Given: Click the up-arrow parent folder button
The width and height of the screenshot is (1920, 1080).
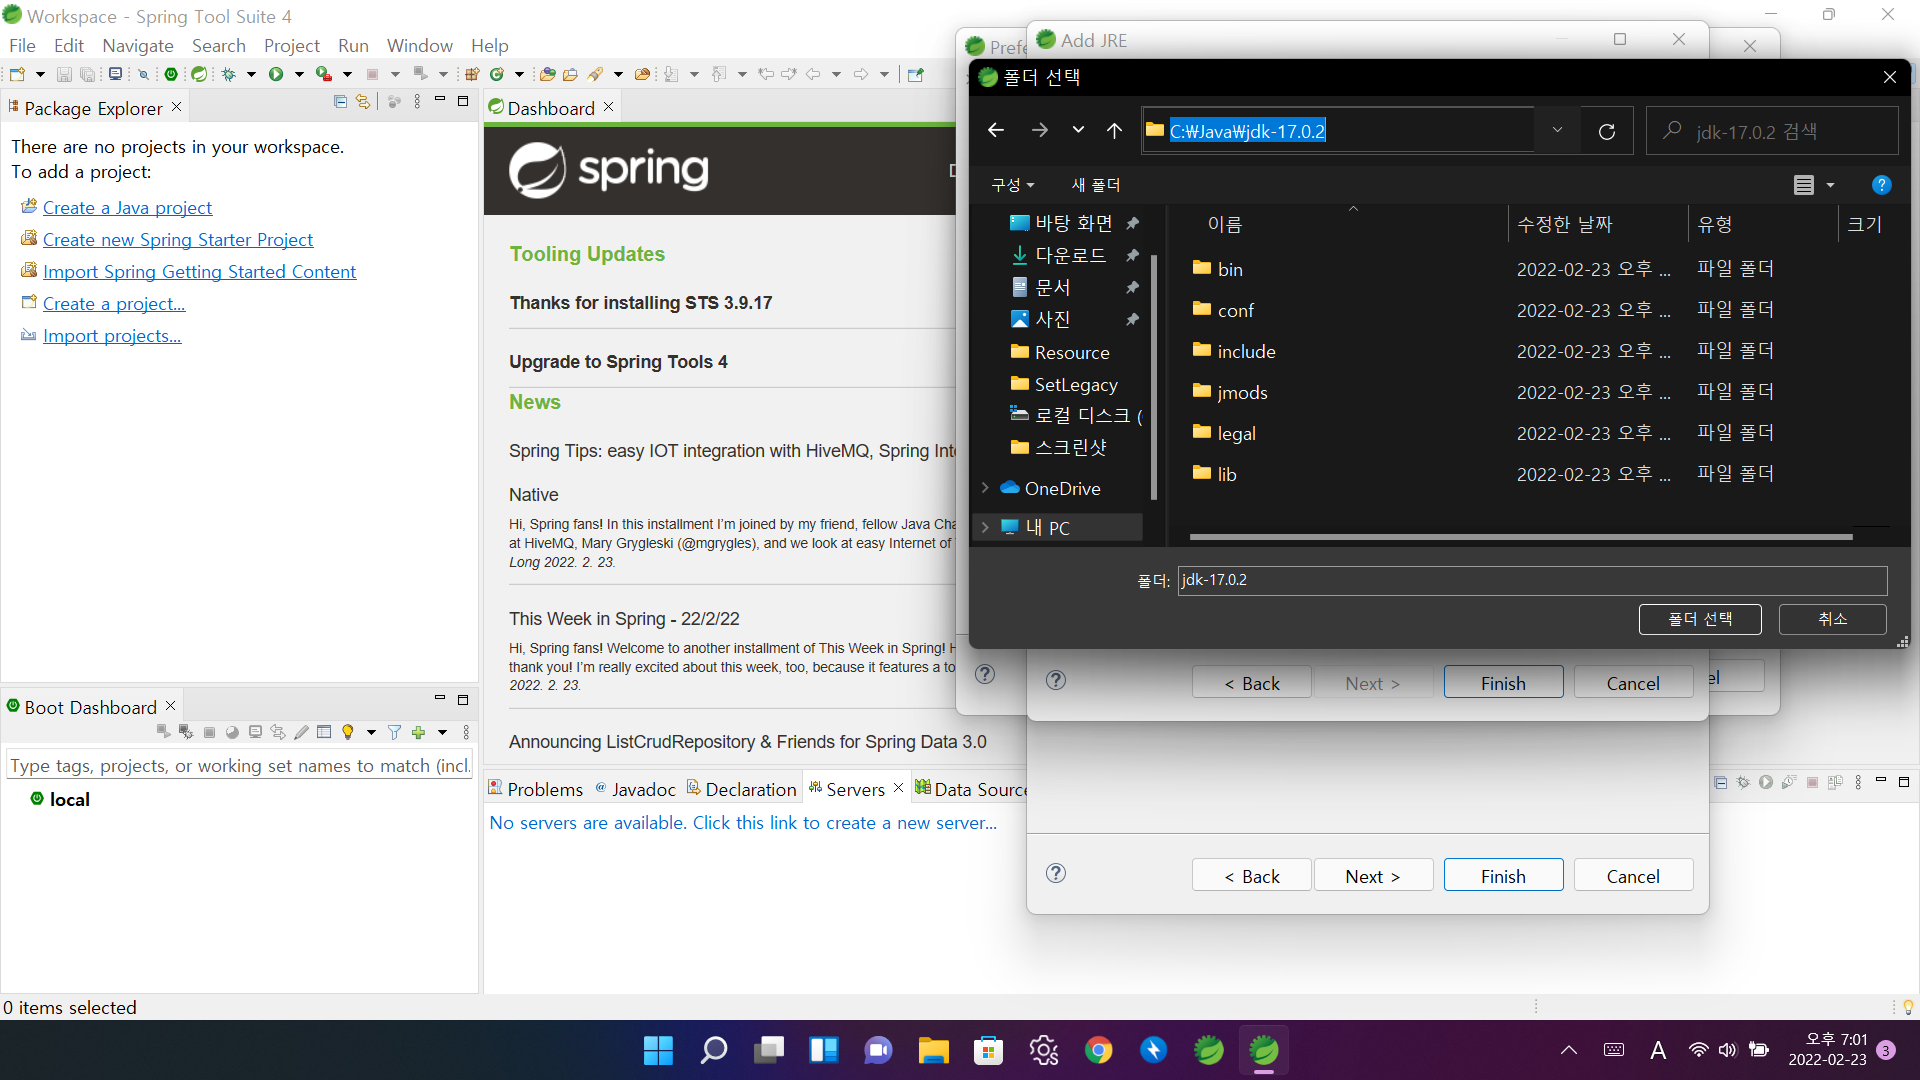Looking at the screenshot, I should pyautogui.click(x=1114, y=131).
